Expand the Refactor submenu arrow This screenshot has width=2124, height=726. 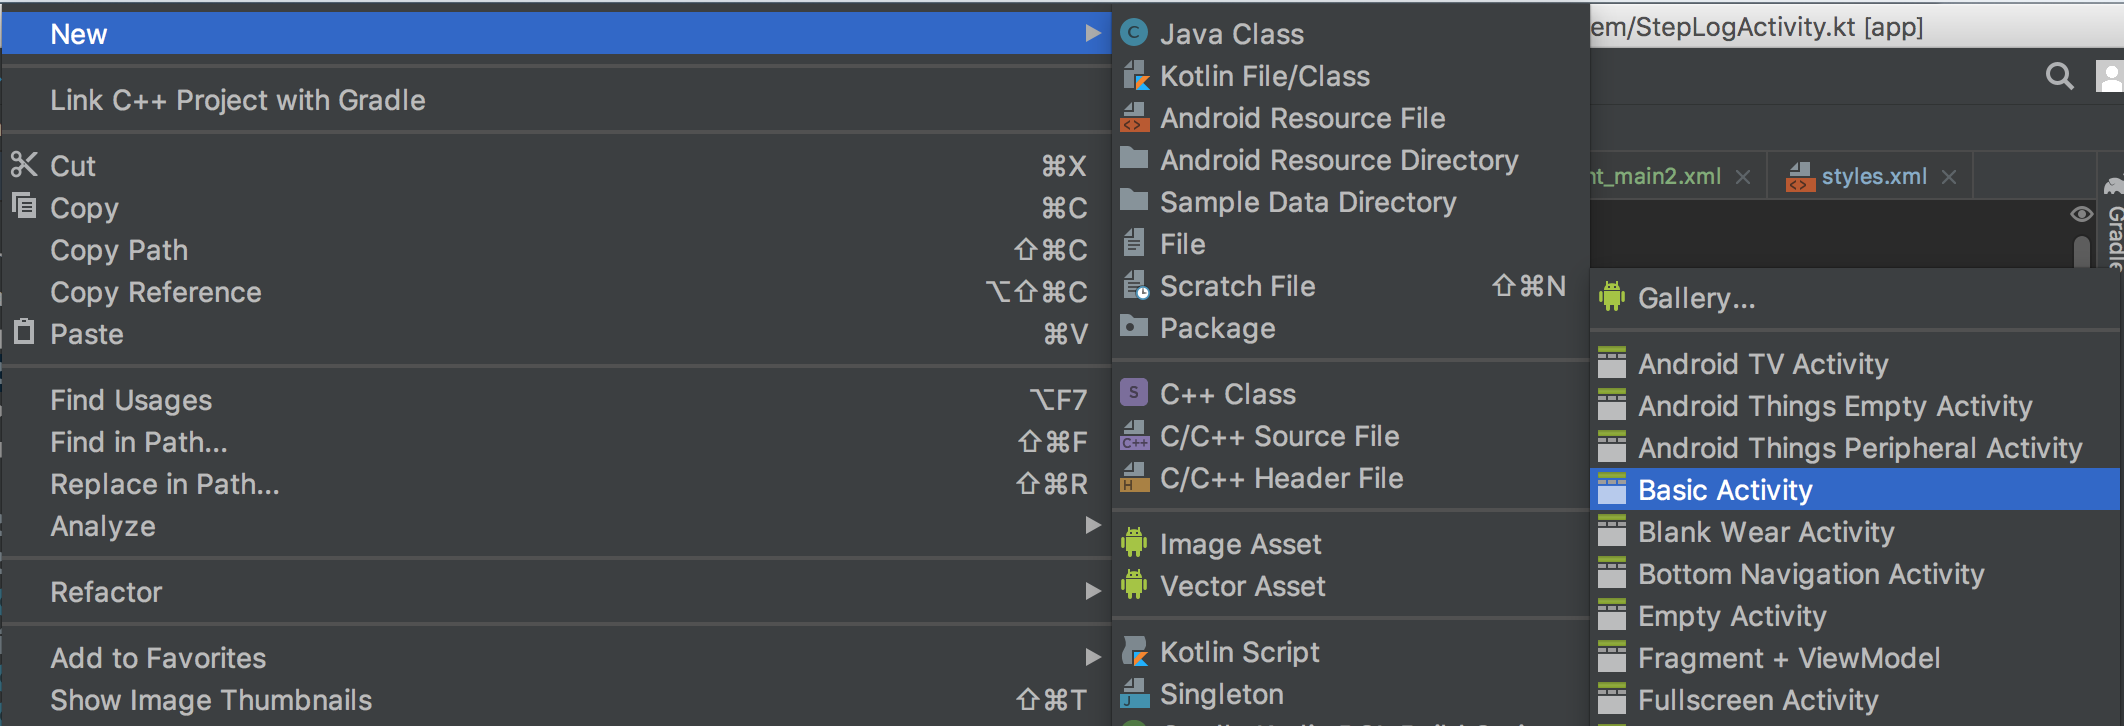click(1093, 591)
